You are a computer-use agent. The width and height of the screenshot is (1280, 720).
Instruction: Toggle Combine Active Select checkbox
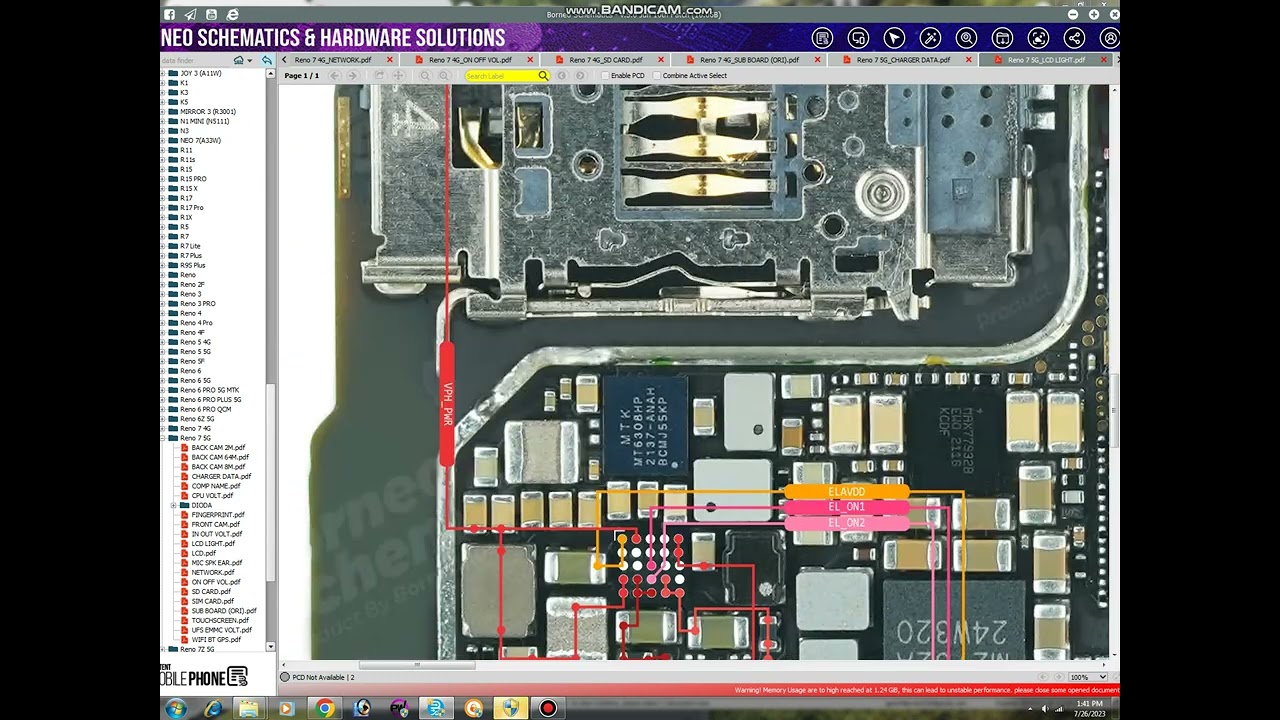[x=656, y=76]
